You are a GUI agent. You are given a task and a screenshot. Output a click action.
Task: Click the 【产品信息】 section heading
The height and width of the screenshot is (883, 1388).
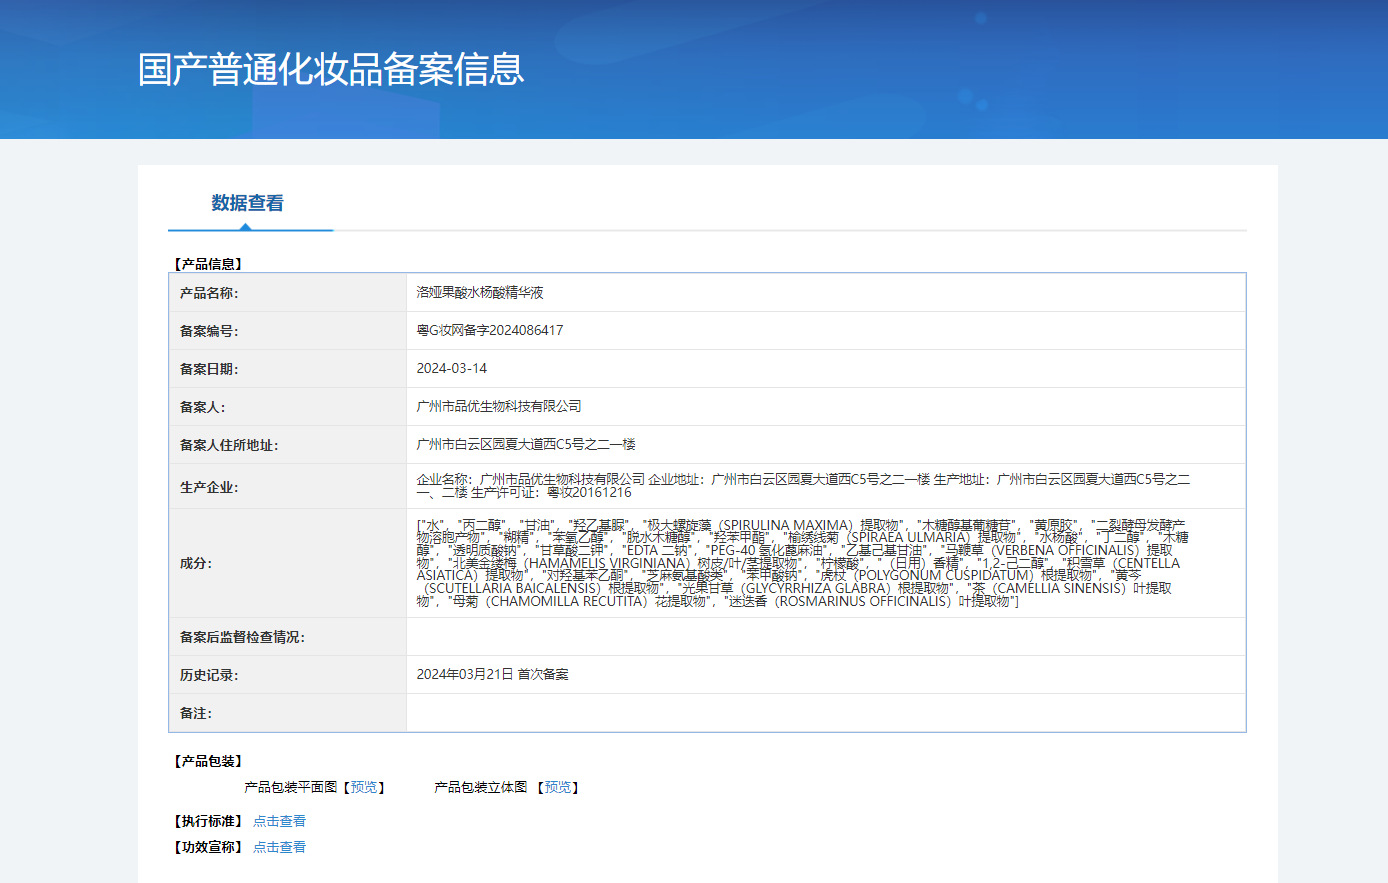coord(209,264)
